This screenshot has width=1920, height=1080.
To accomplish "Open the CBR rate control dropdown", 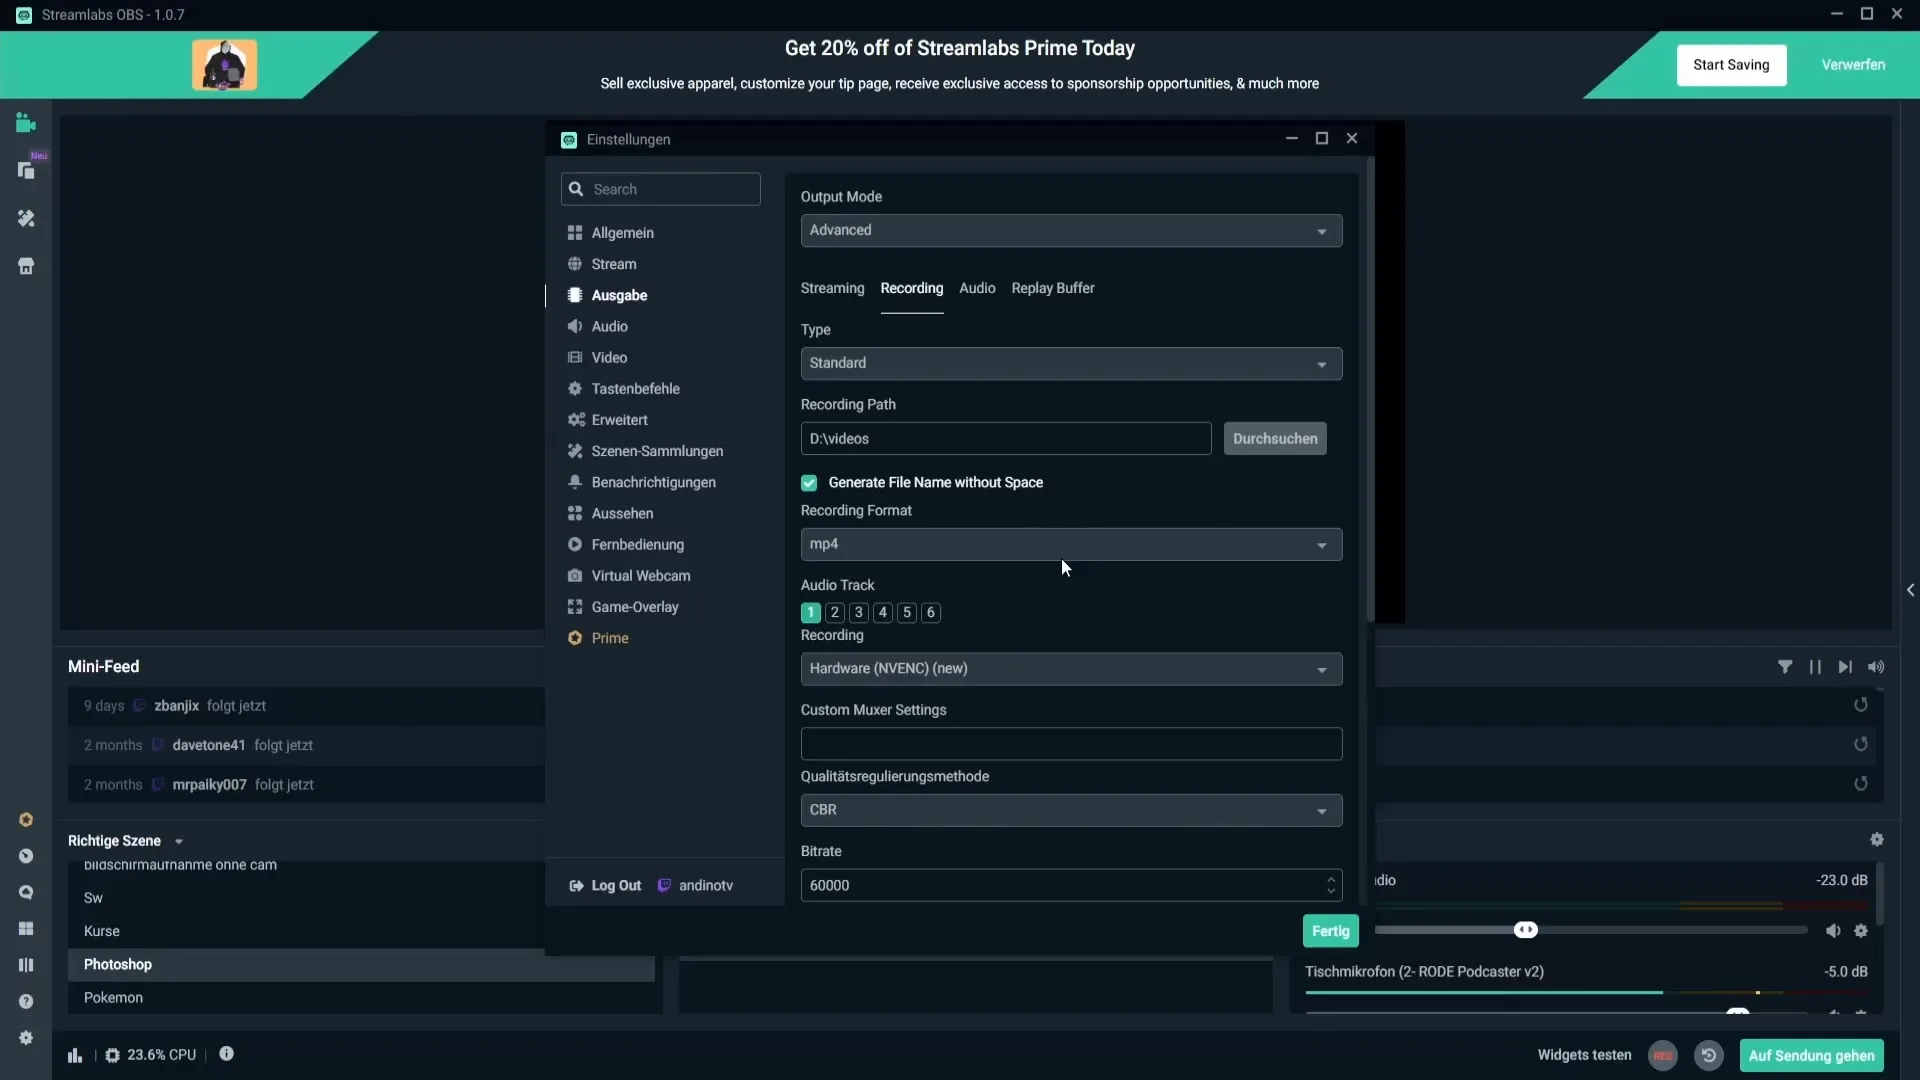I will click(1071, 811).
